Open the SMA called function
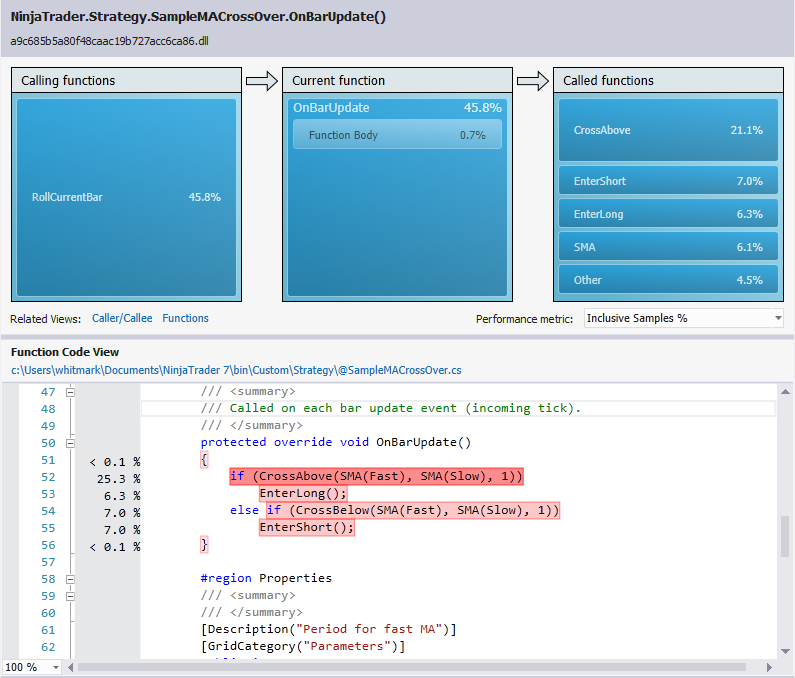 coord(668,246)
